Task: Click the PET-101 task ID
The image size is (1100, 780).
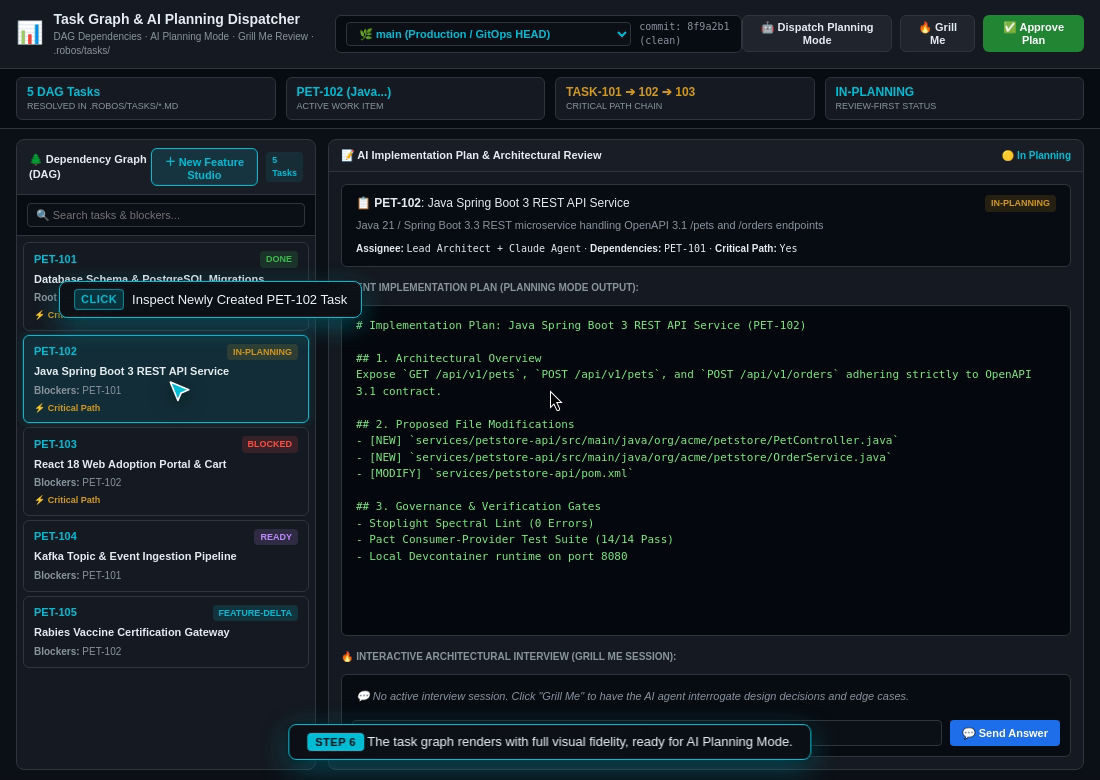Action: tap(55, 259)
